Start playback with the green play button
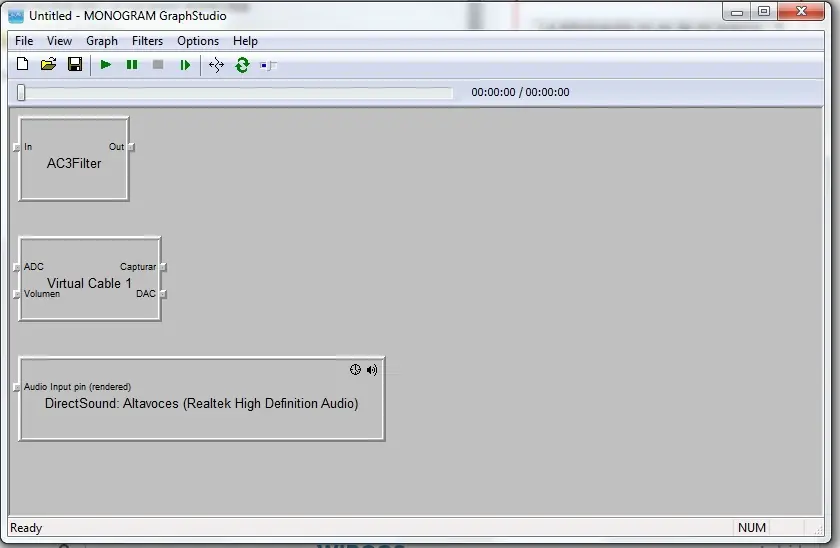 tap(106, 65)
